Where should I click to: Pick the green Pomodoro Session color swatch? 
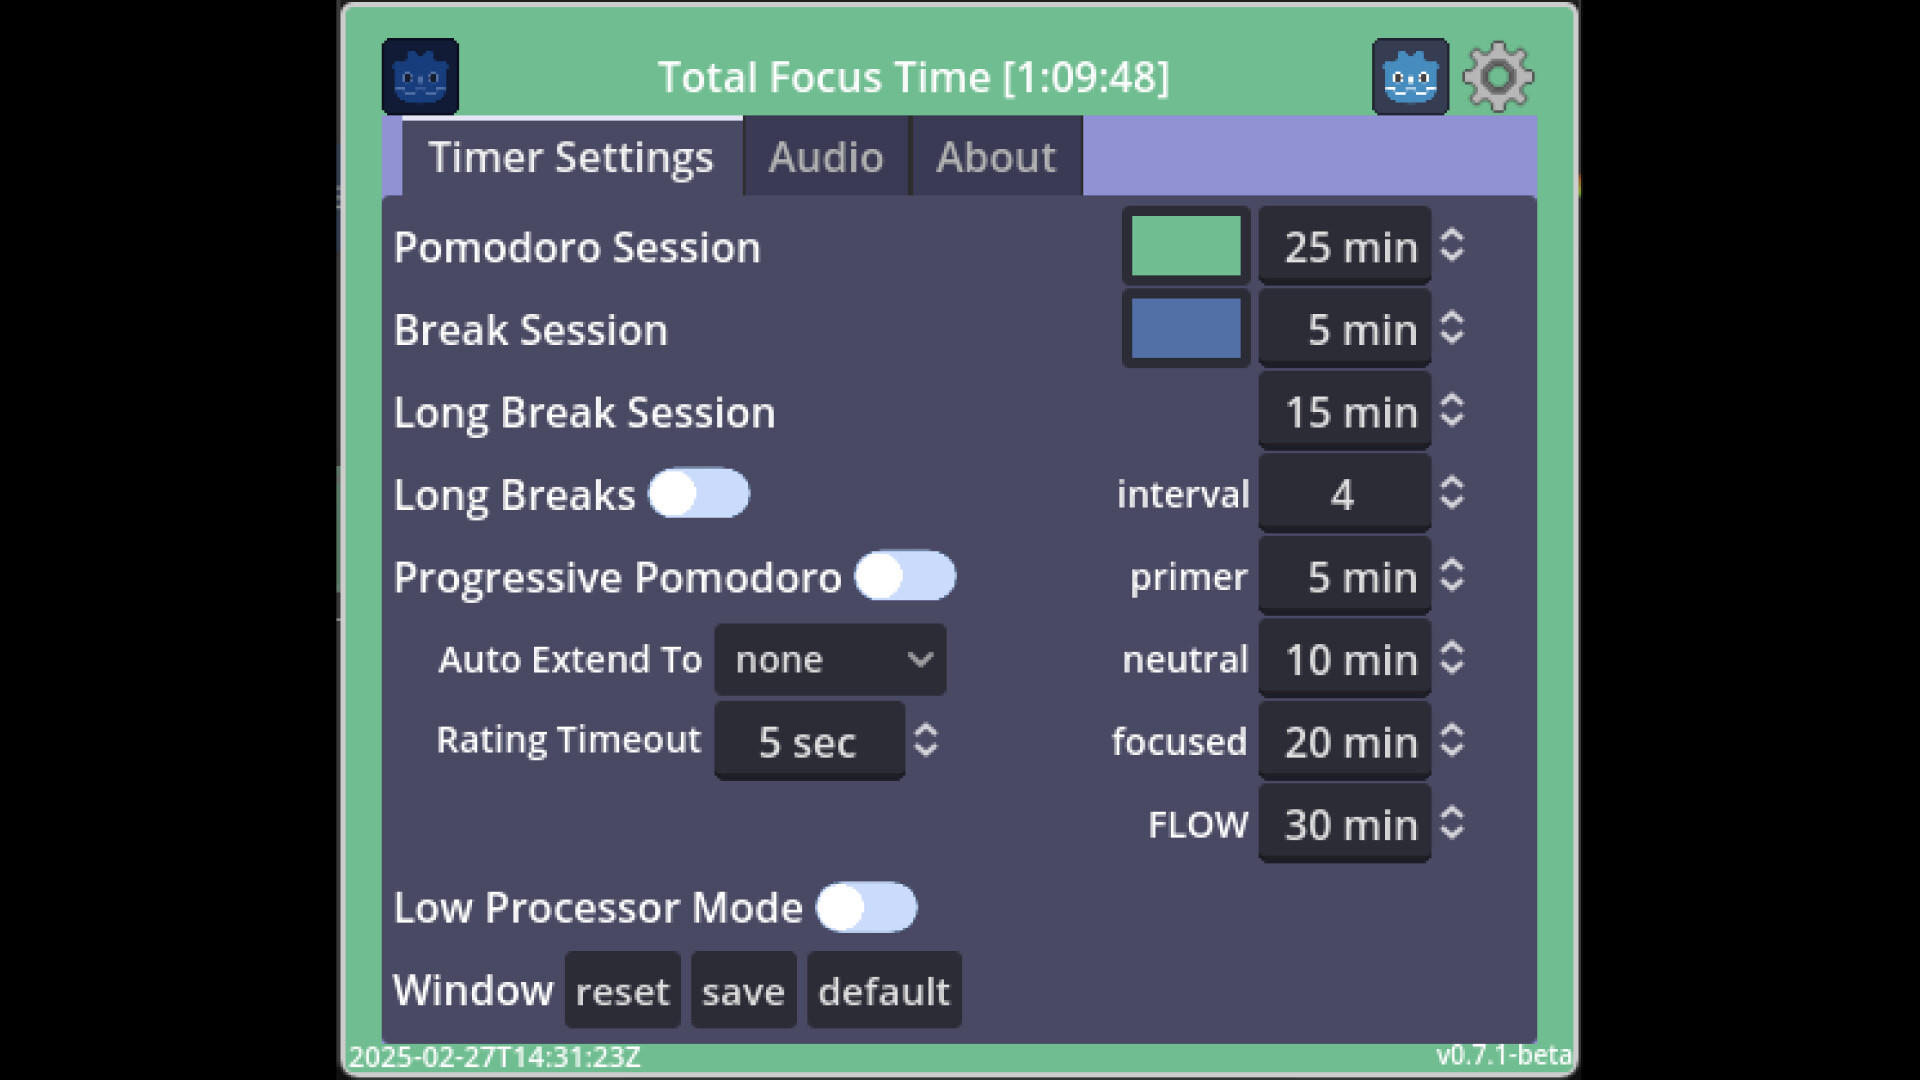pos(1186,246)
